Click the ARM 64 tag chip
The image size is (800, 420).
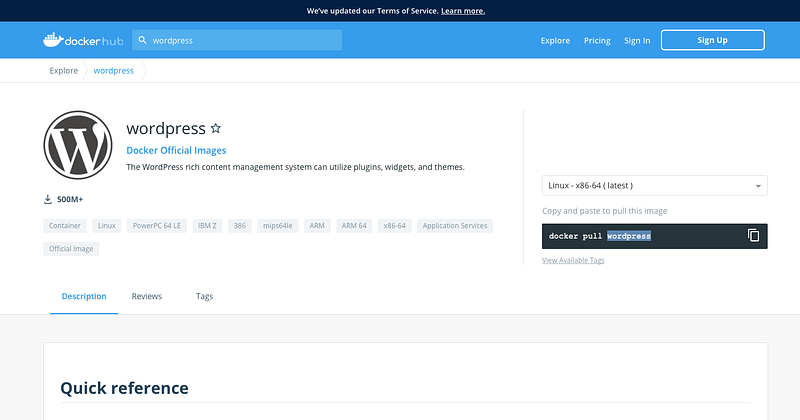(x=354, y=226)
